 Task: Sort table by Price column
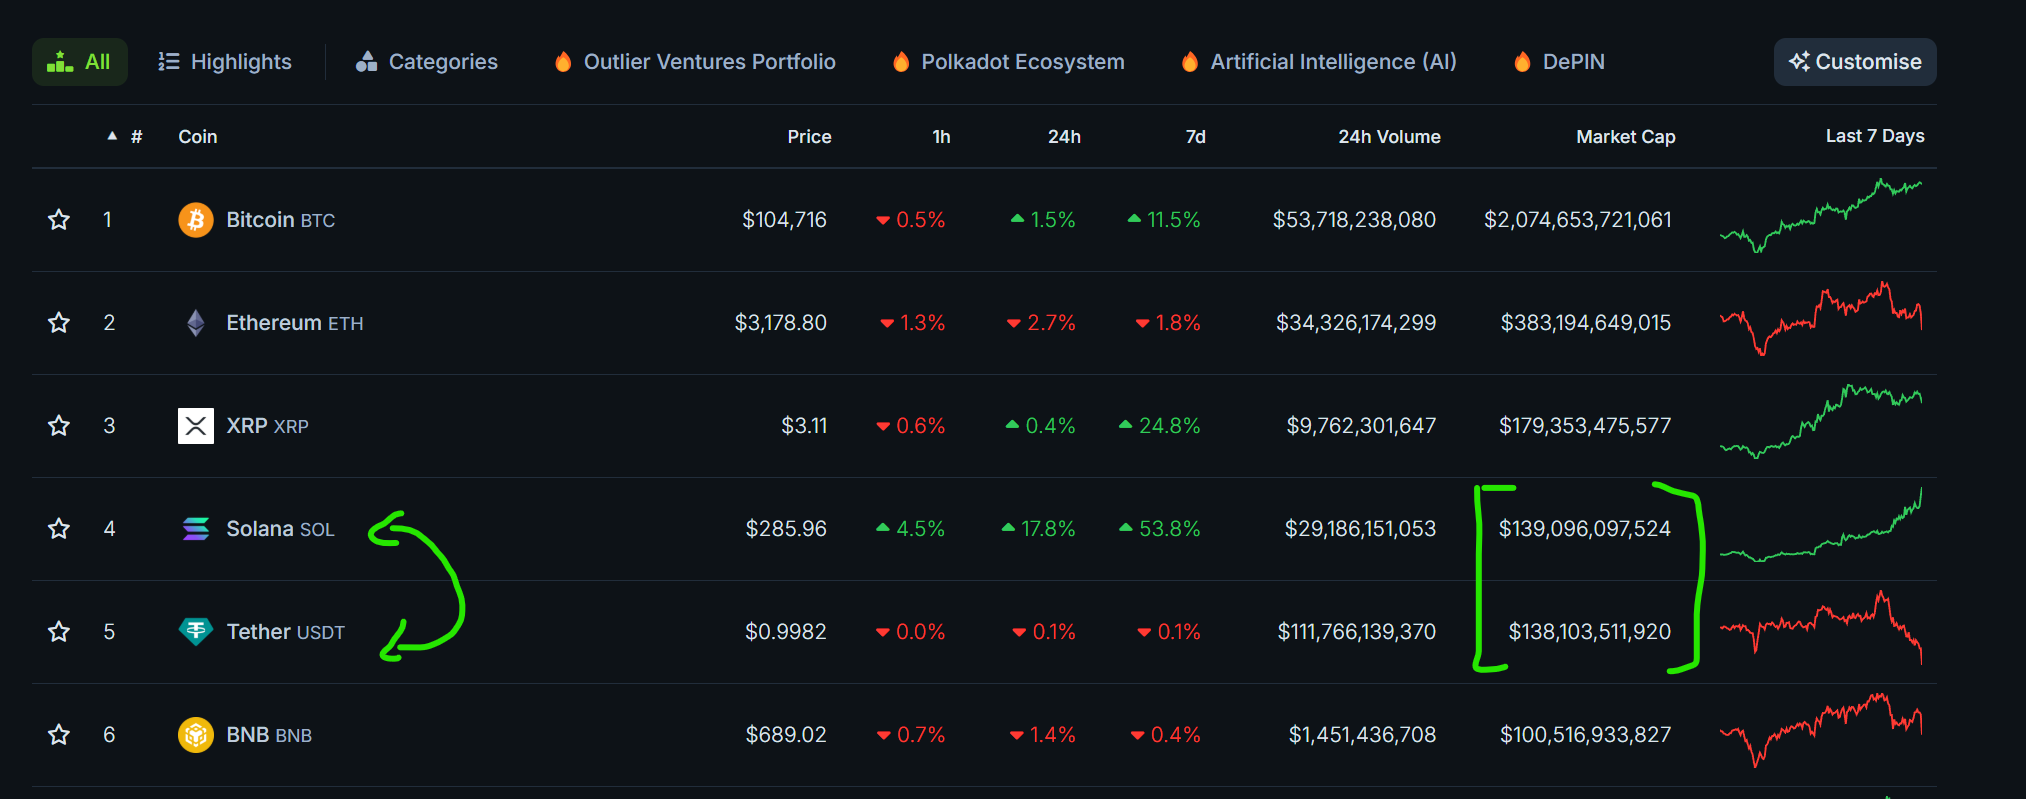tap(809, 137)
